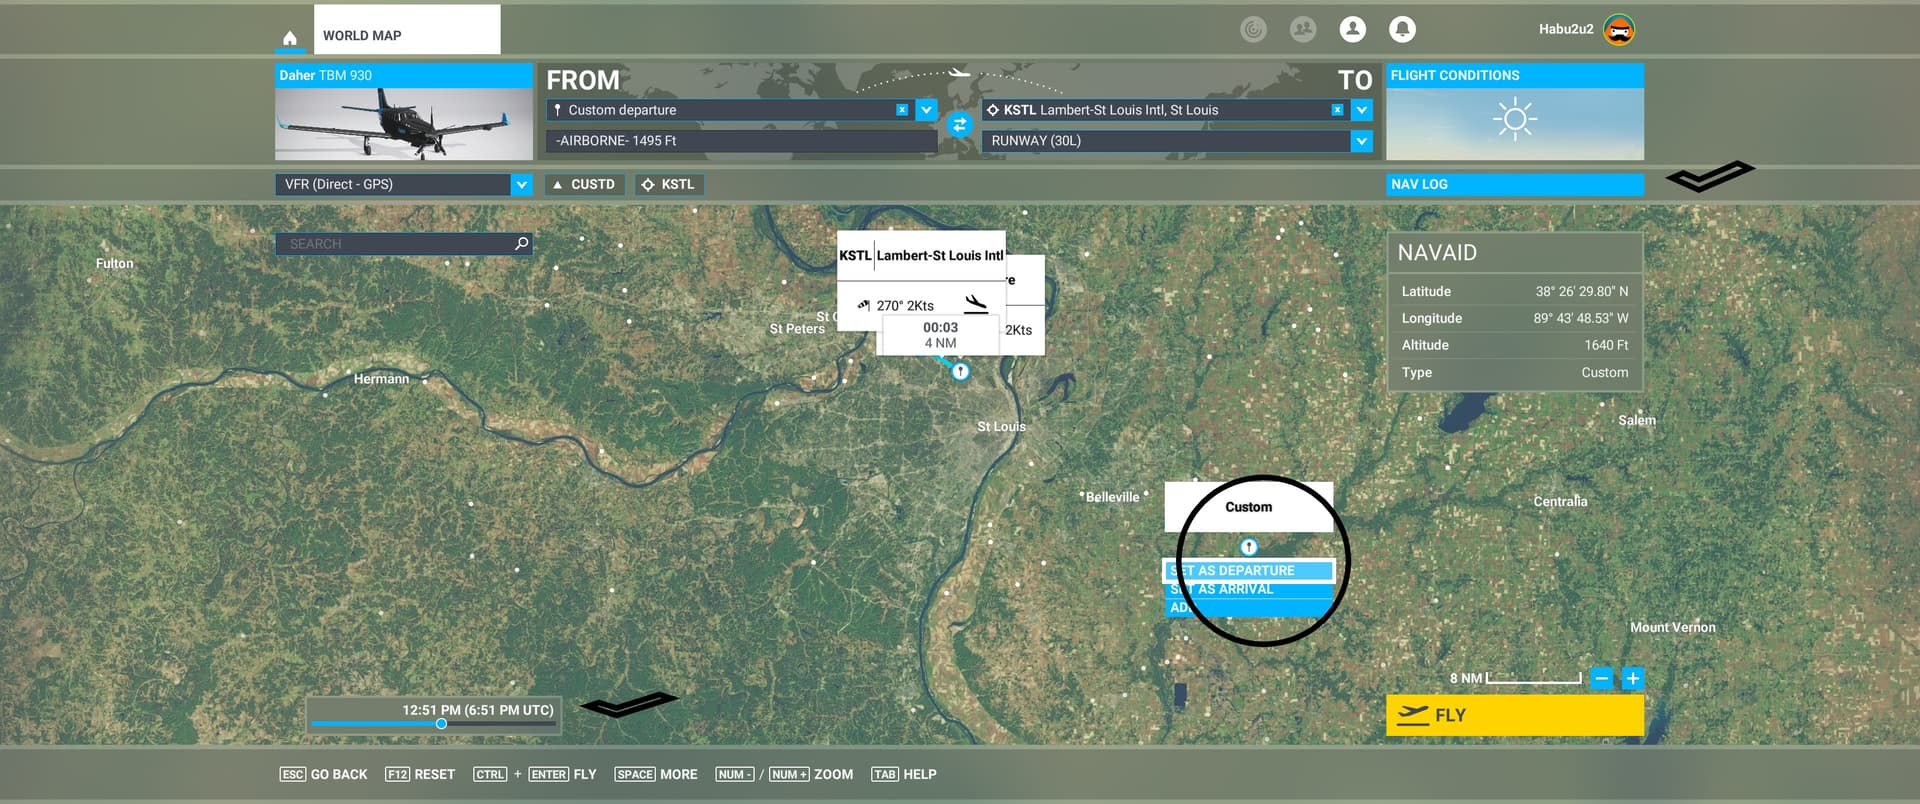Open the VFR (Direct - GPS) dropdown
The width and height of the screenshot is (1920, 804).
(404, 184)
